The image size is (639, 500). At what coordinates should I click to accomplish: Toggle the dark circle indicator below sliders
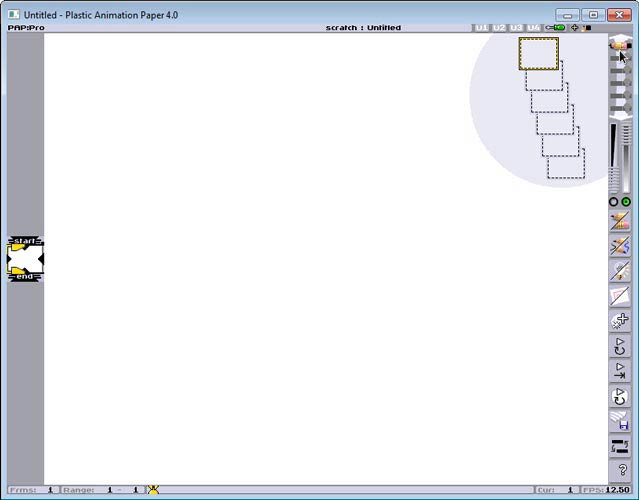tap(614, 202)
